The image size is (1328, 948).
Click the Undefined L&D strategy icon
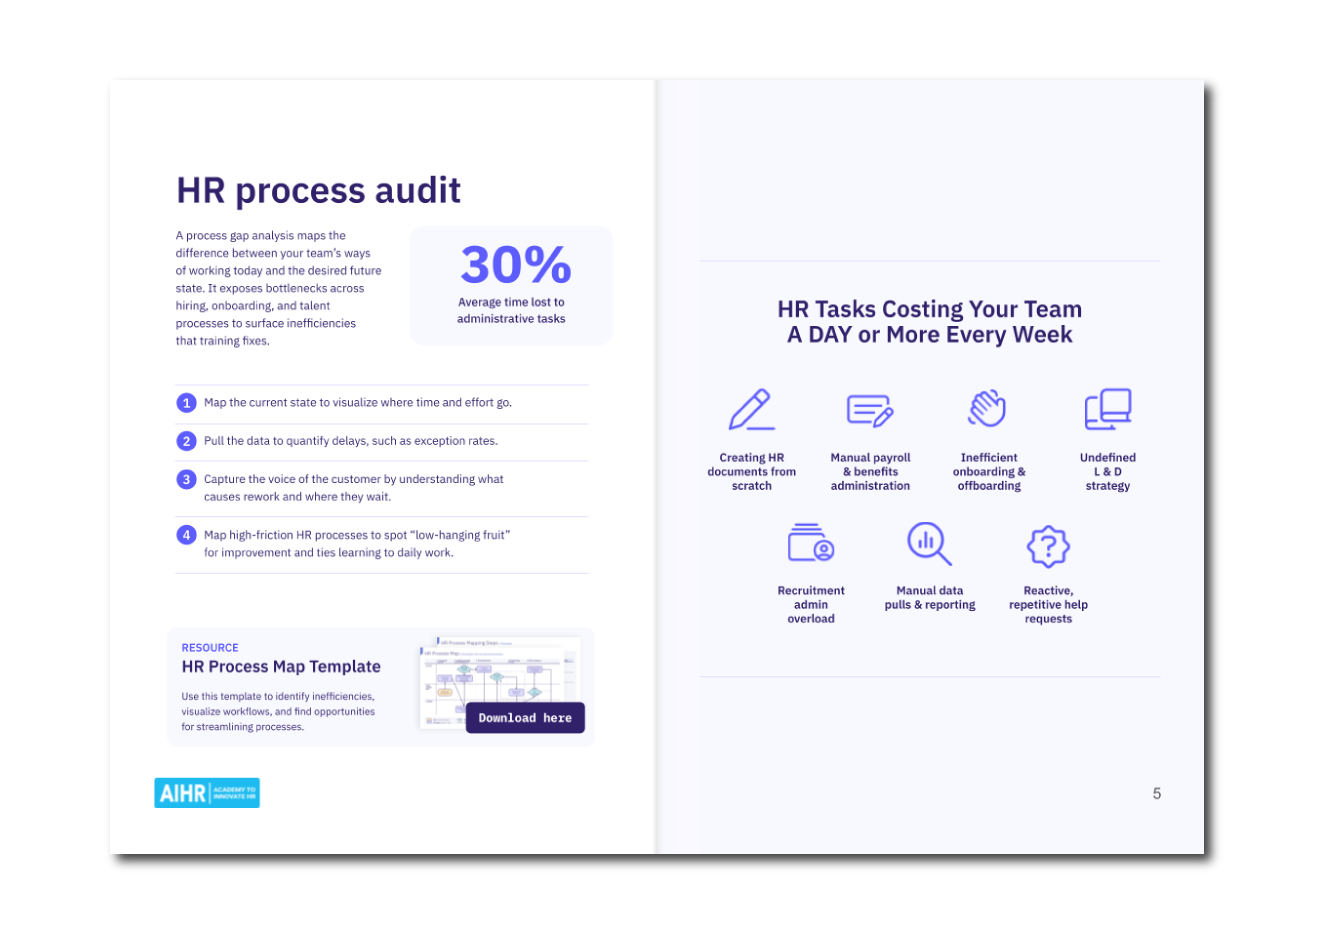point(1108,410)
